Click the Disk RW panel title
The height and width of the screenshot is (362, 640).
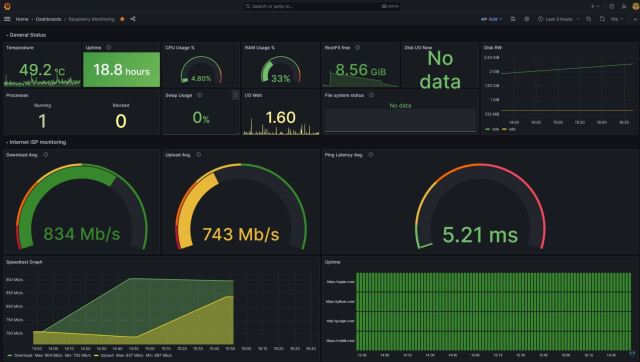click(493, 48)
